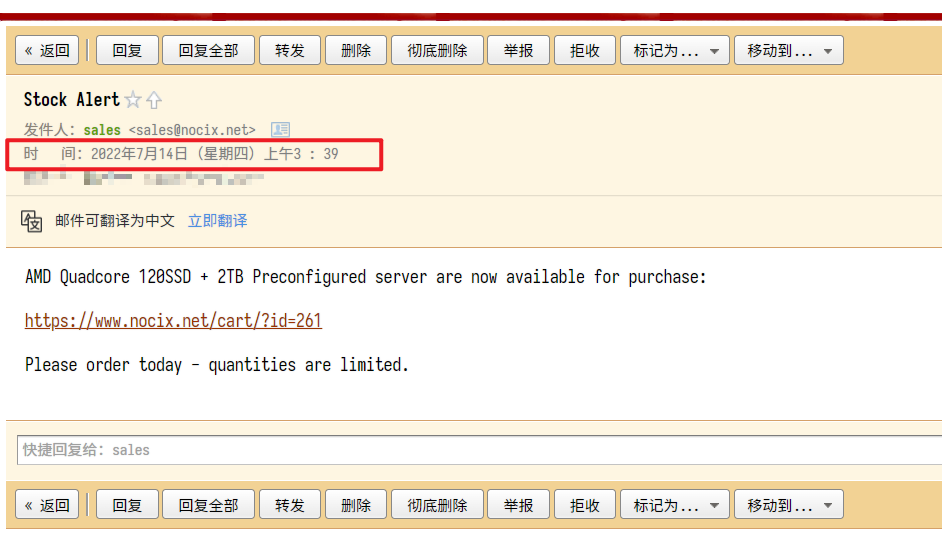Screen dimensions: 942x546
Task: Click the top 拒收 reject button
Action: (585, 50)
